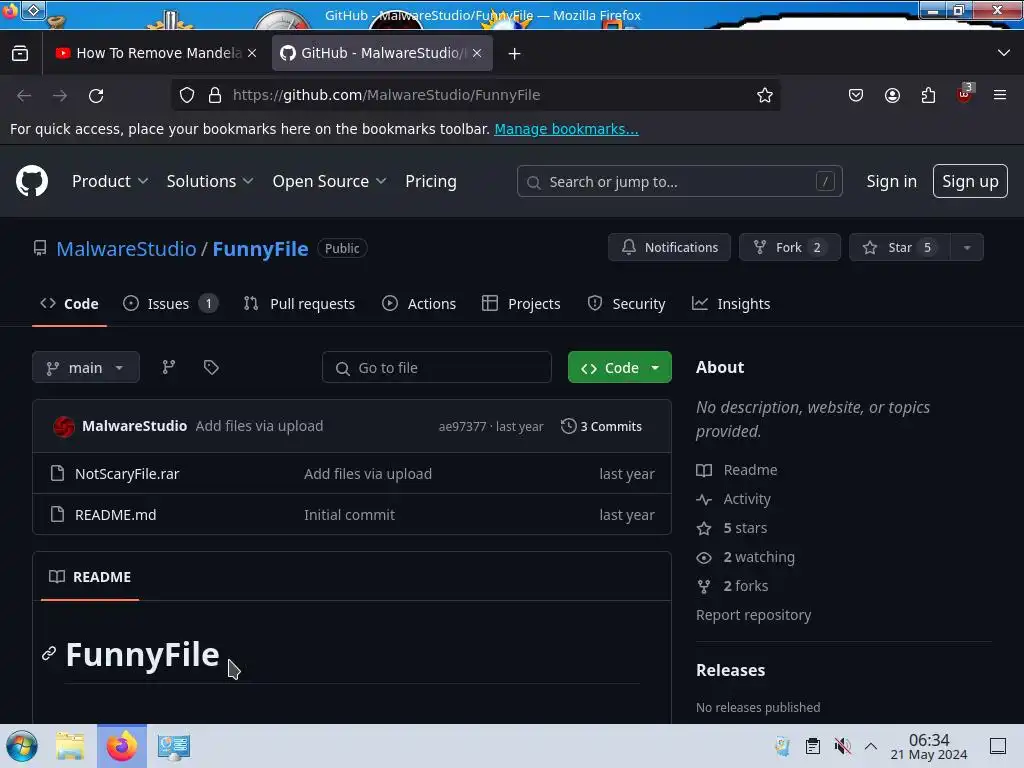Open the README.md file
1024x768 pixels.
(116, 515)
